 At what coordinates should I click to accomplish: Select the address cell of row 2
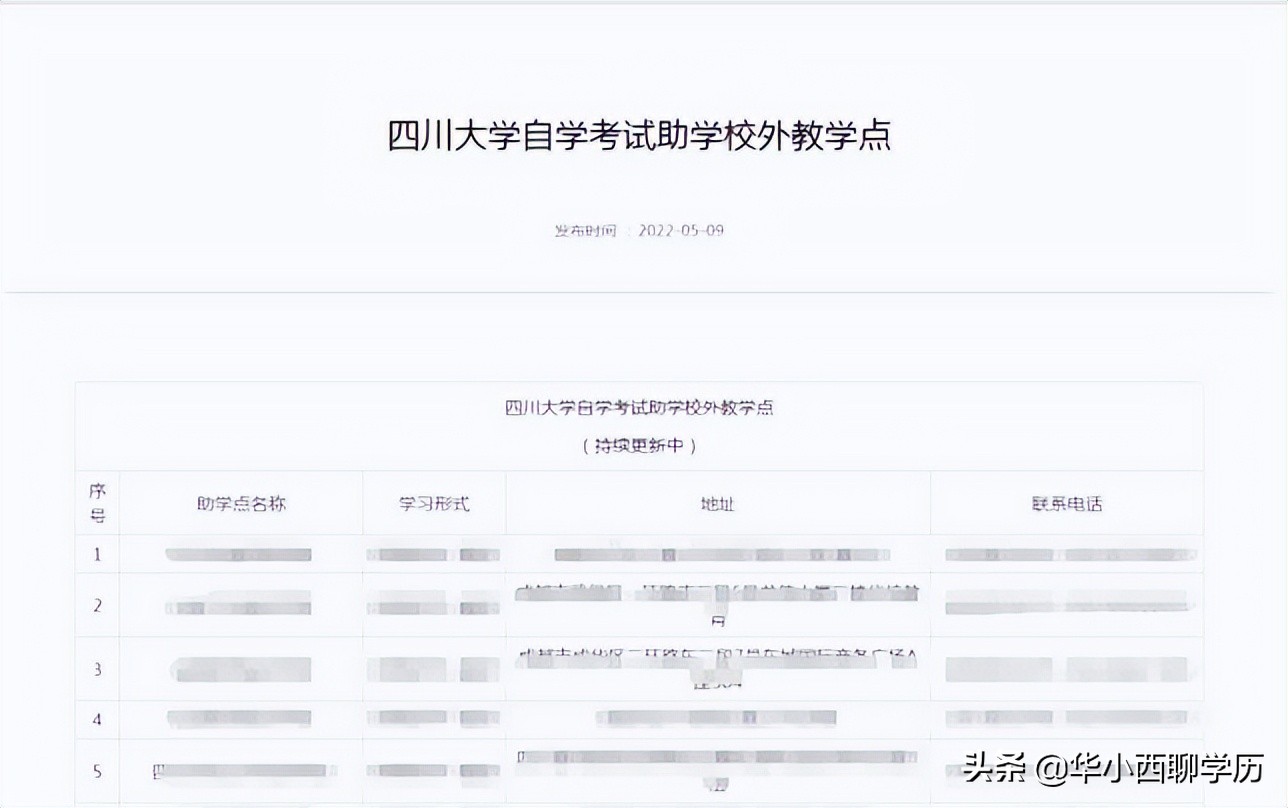[x=720, y=605]
